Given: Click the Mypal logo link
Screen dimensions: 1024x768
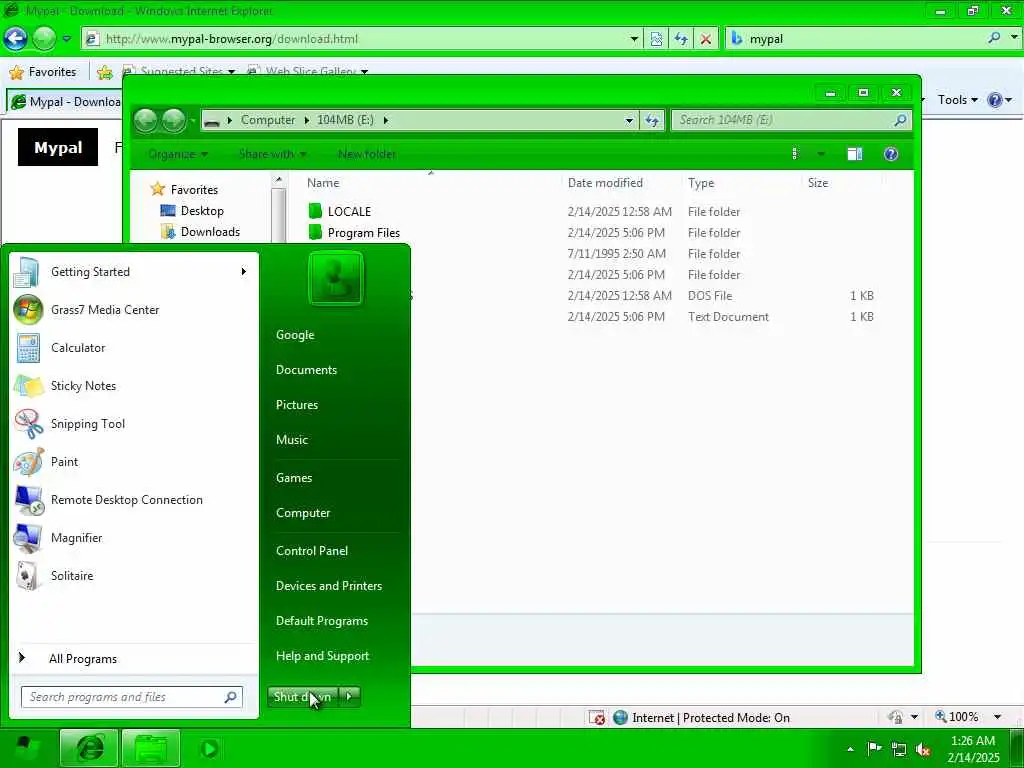Looking at the screenshot, I should 57,147.
